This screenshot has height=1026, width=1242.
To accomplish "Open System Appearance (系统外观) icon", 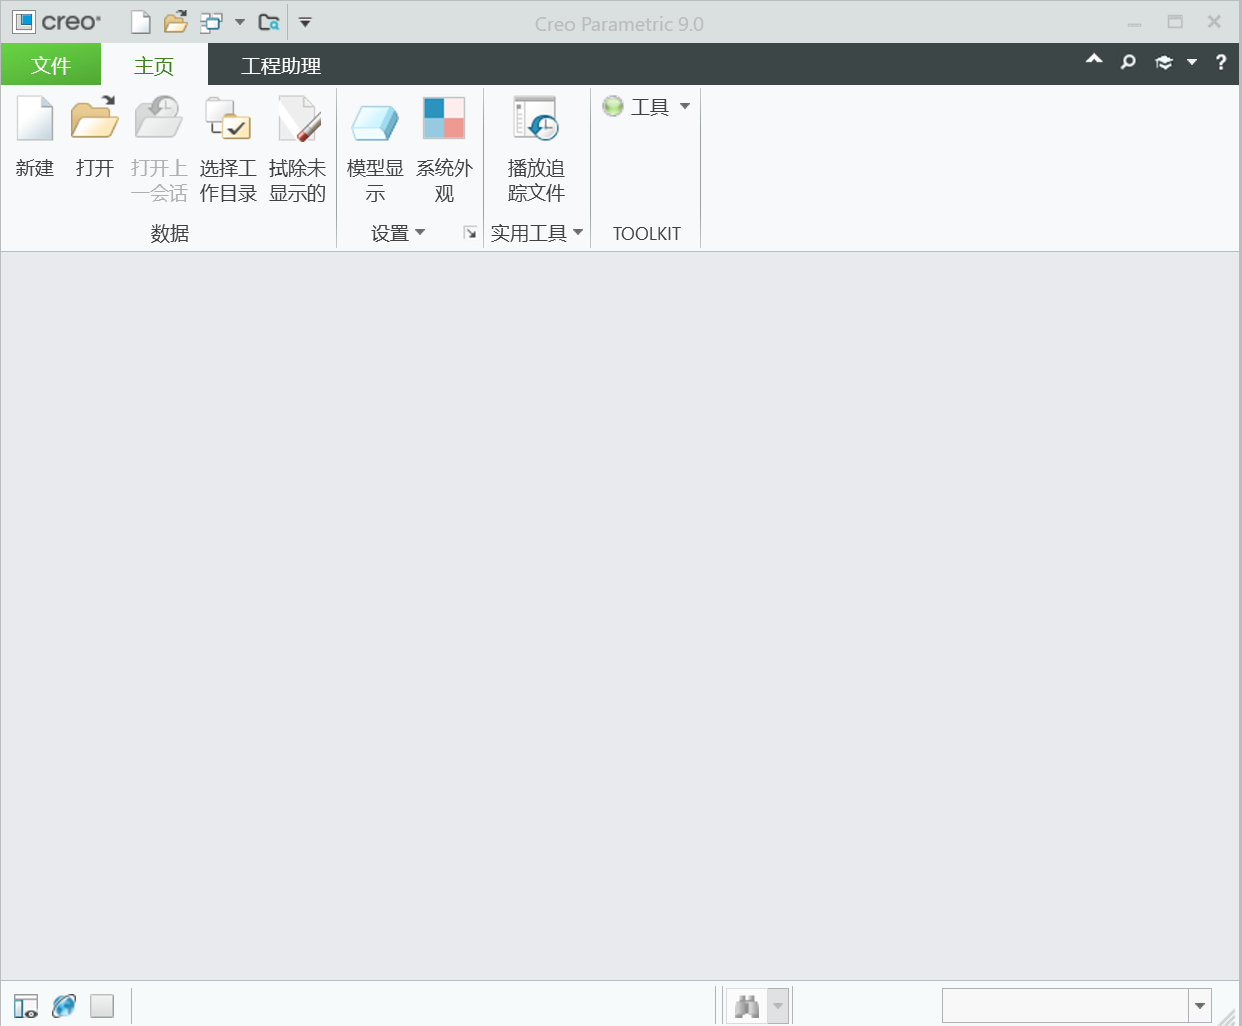I will 444,120.
